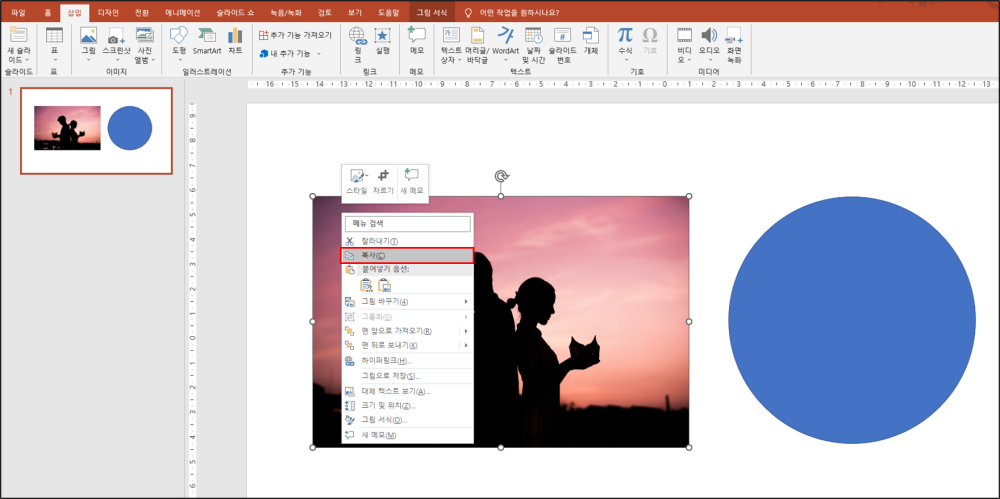Click the 오디오 (Audio) speaker icon
Viewport: 1000px width, 499px height.
pos(709,36)
